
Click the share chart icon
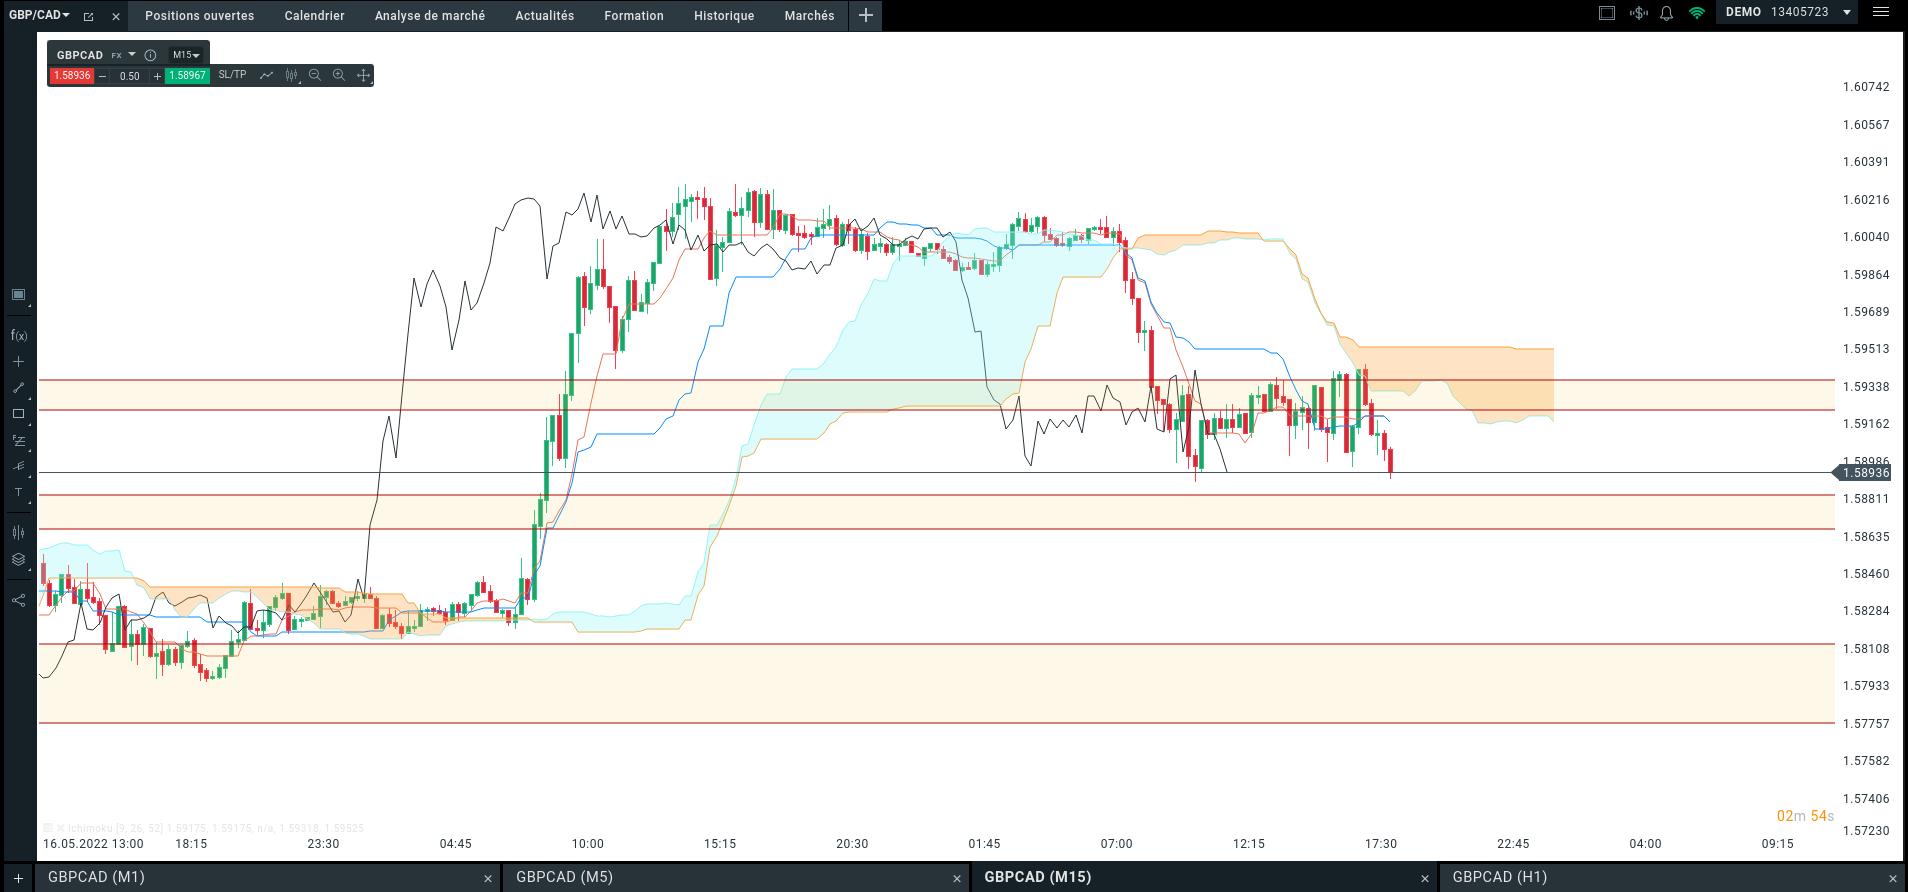(x=18, y=600)
